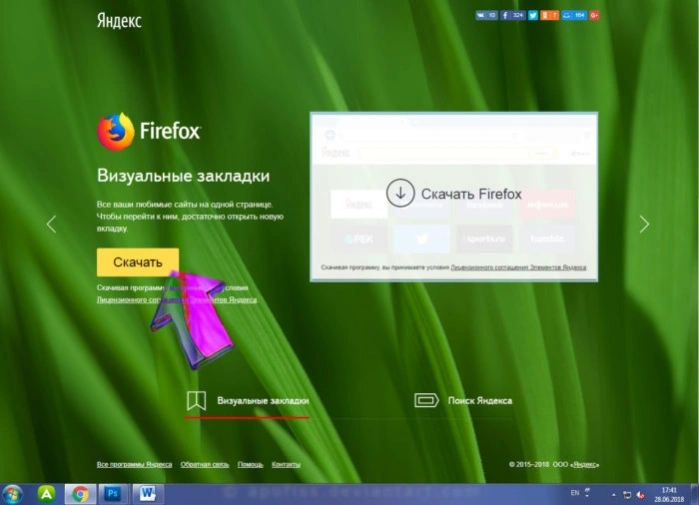Click the Firefox logo icon

pos(115,131)
